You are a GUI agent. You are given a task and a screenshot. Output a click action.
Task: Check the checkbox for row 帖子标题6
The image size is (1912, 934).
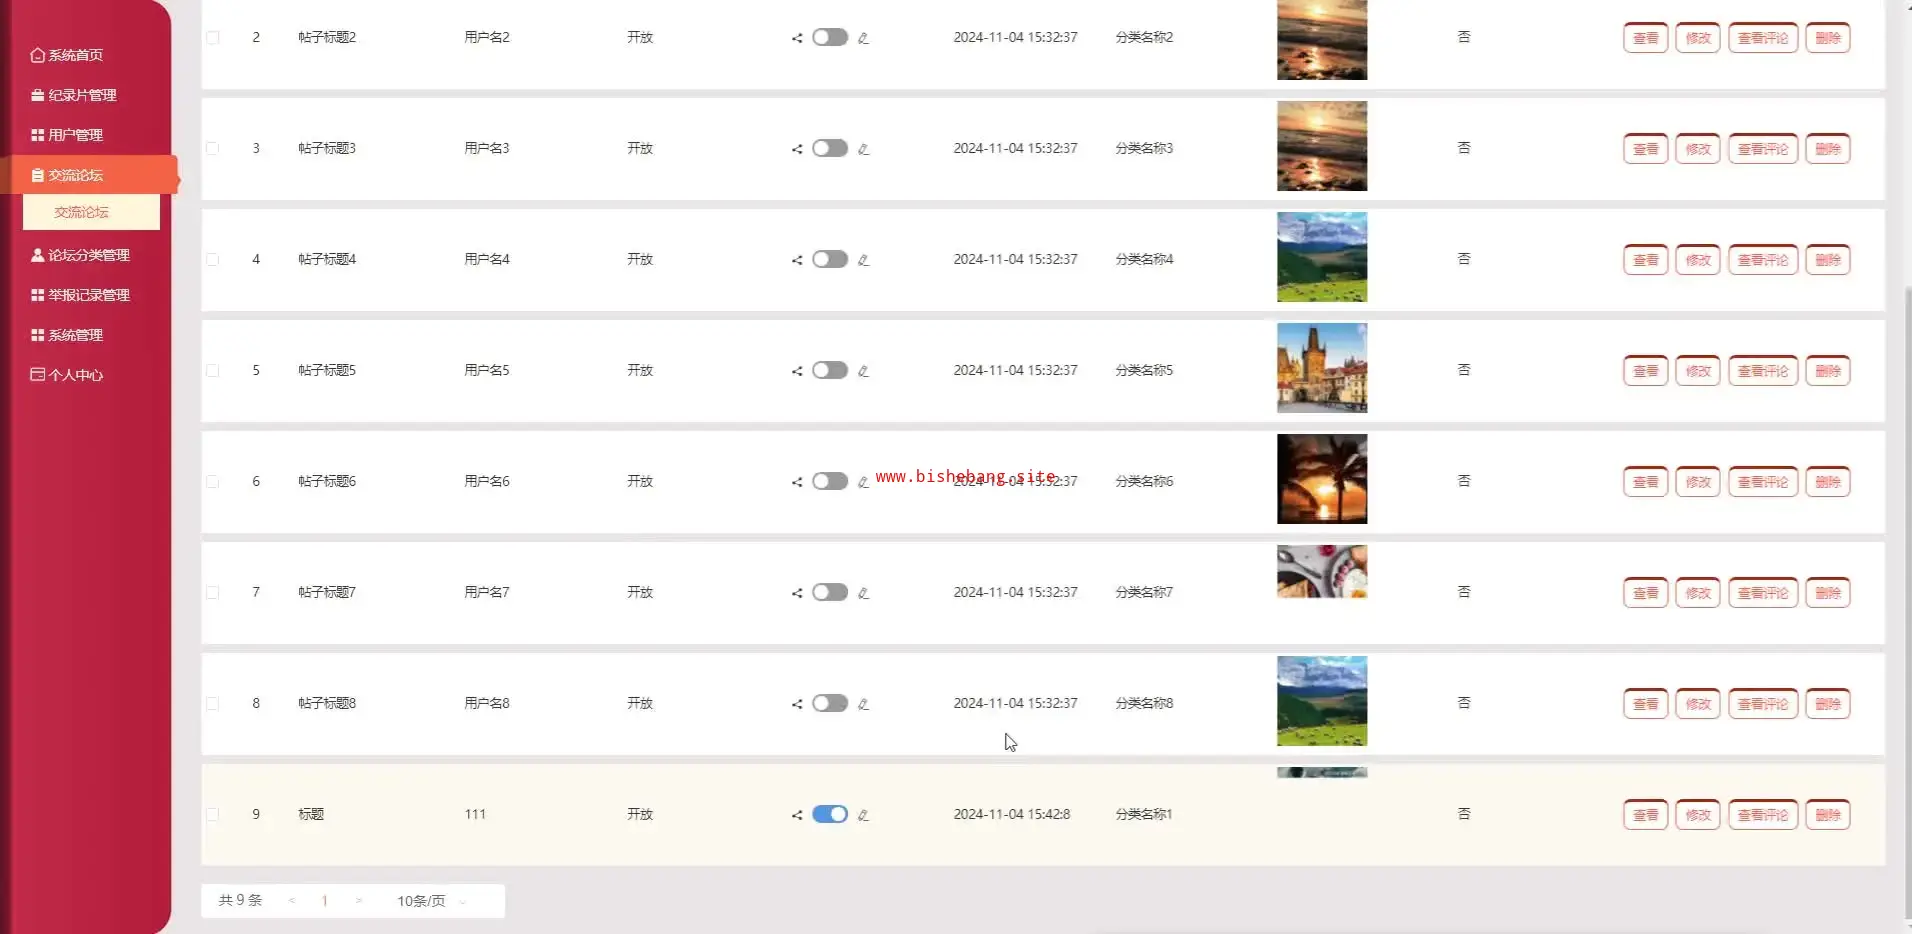(212, 481)
